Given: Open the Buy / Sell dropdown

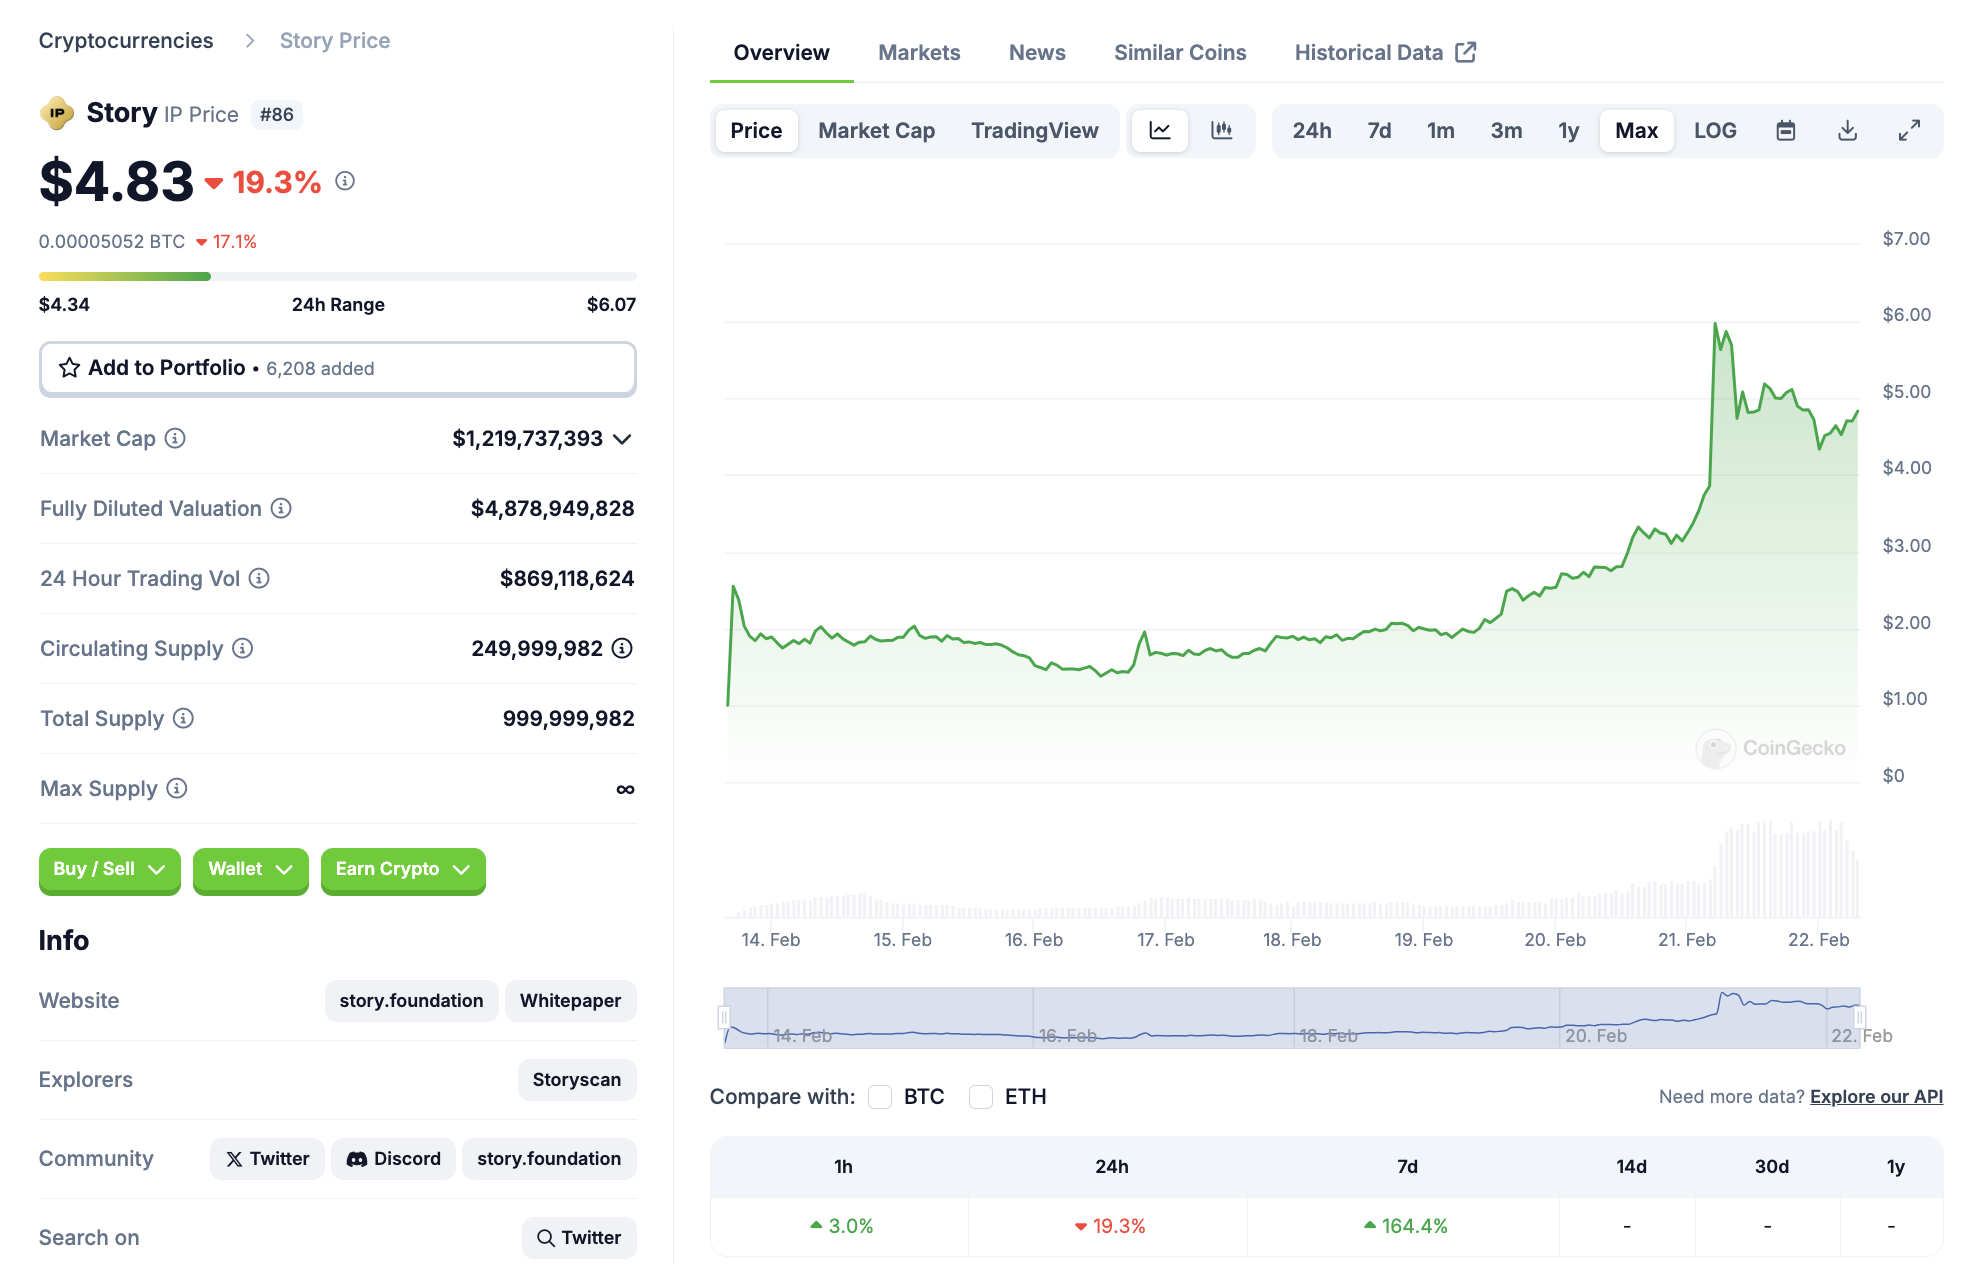Looking at the screenshot, I should [109, 869].
